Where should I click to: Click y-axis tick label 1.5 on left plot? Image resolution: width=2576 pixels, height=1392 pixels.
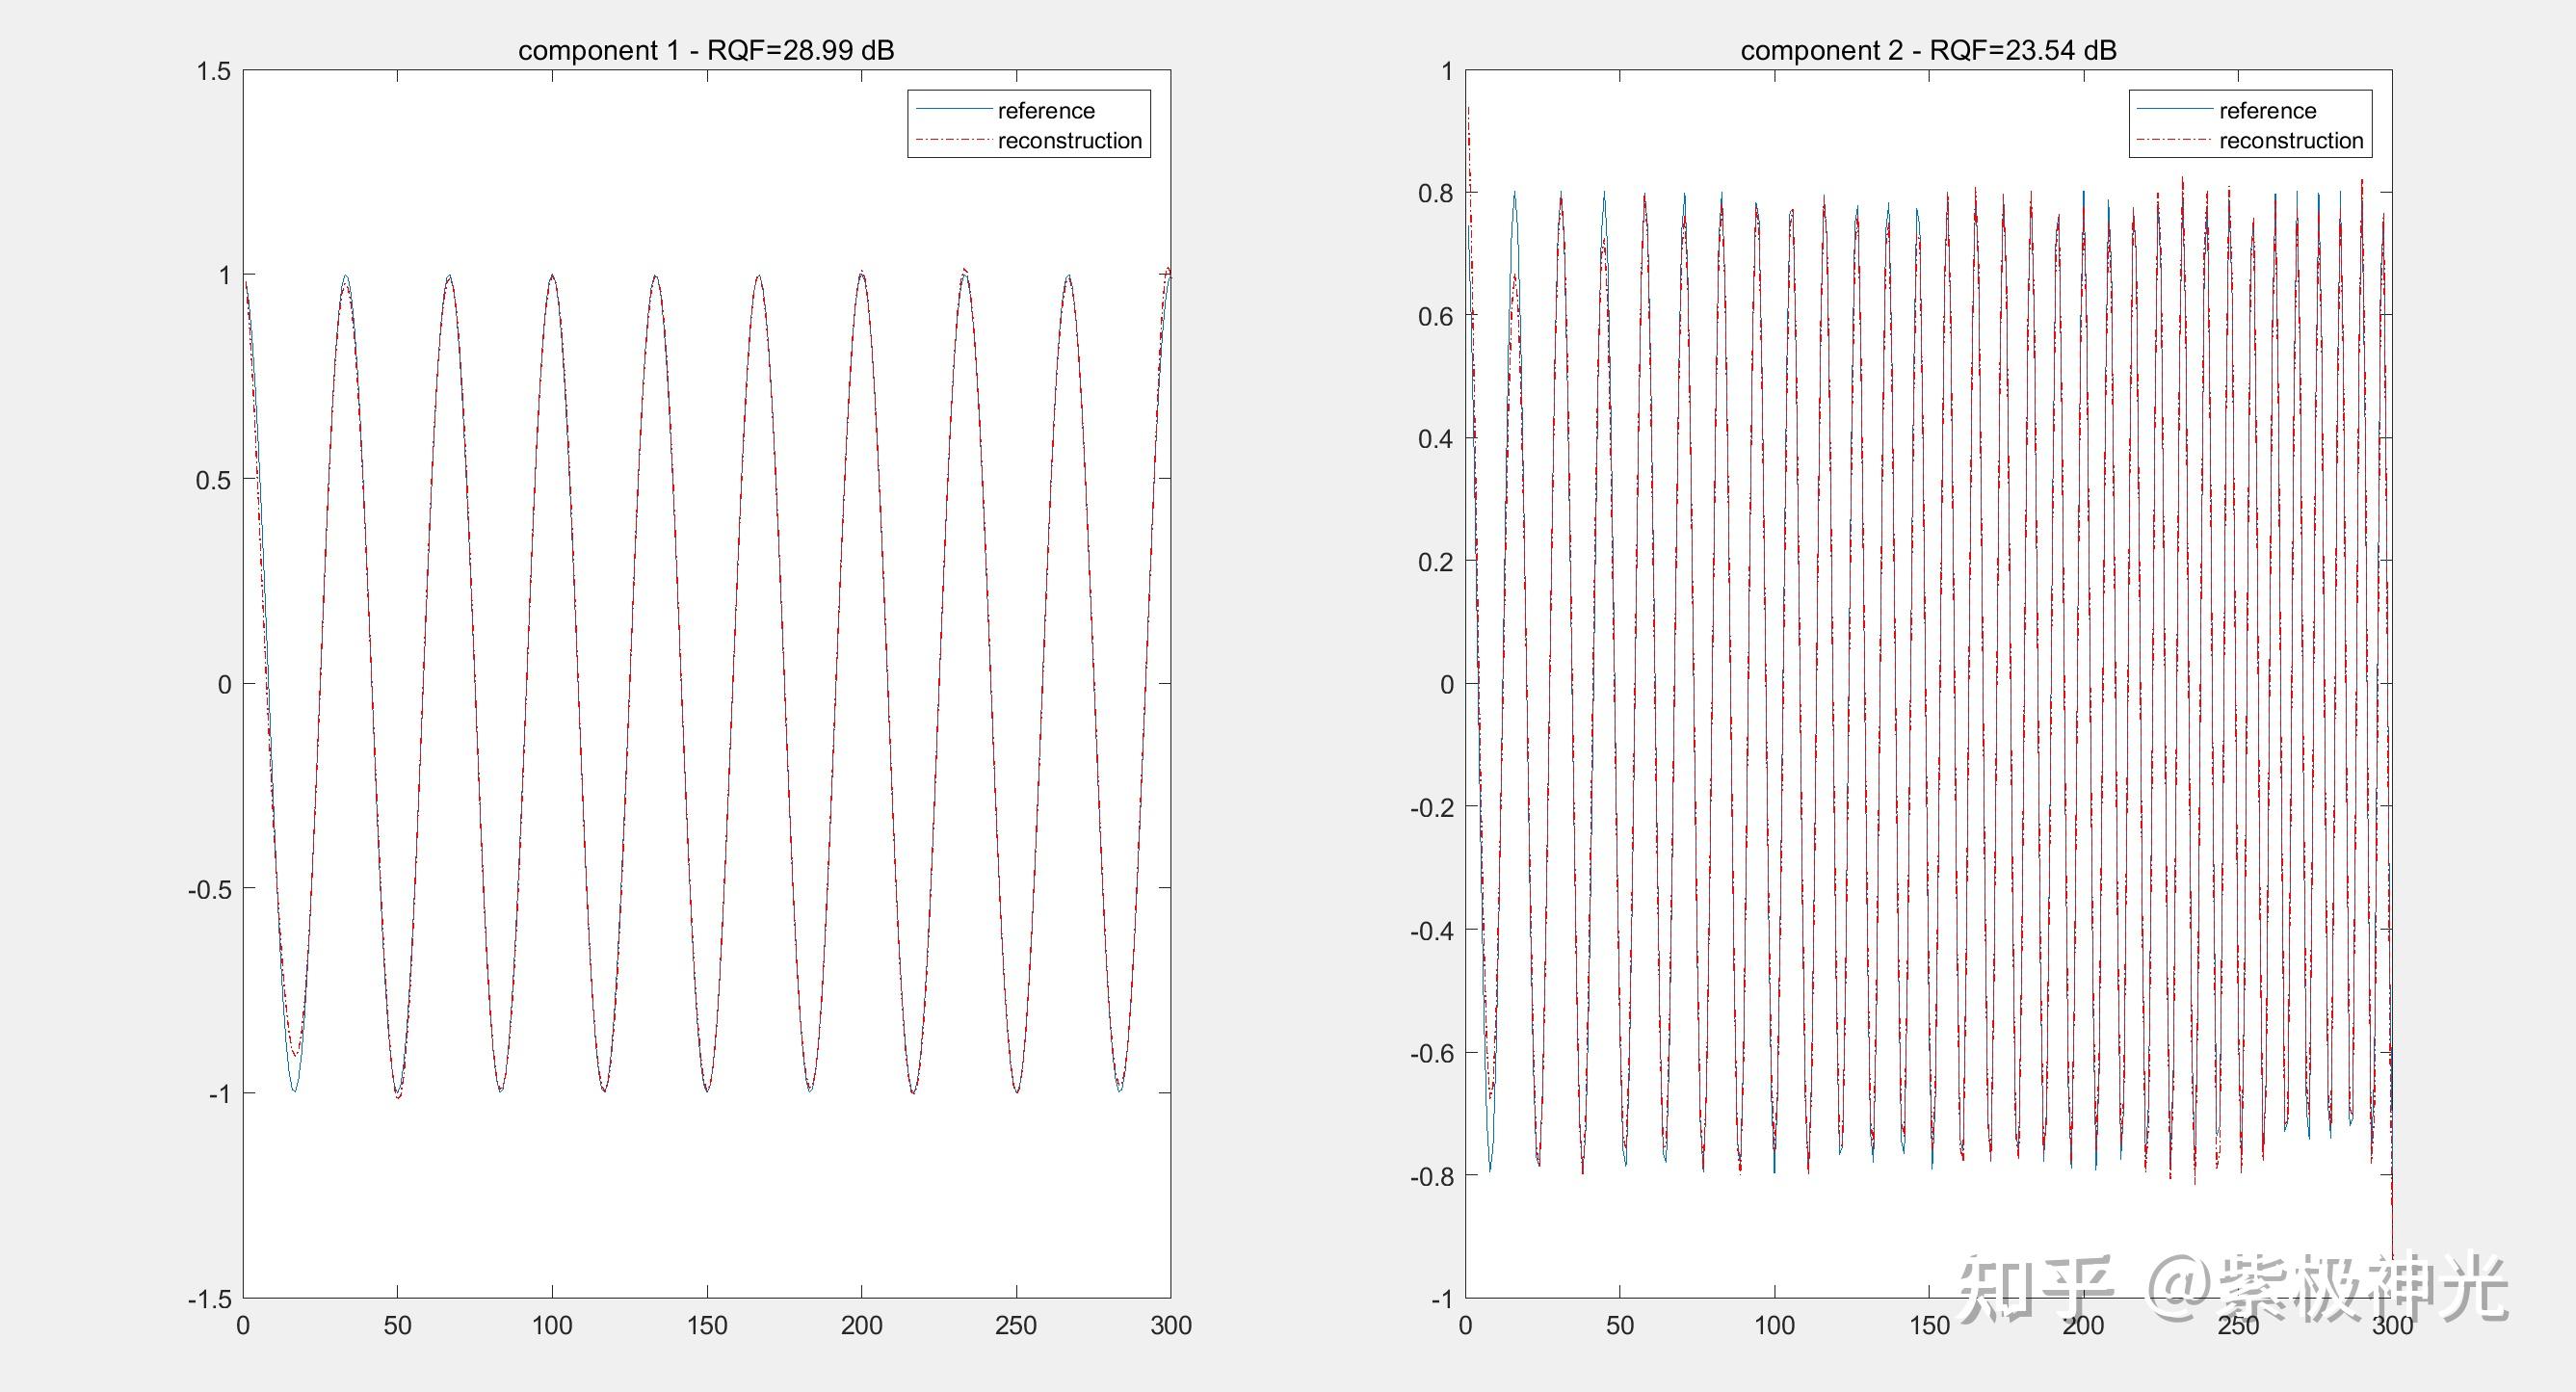tap(214, 71)
